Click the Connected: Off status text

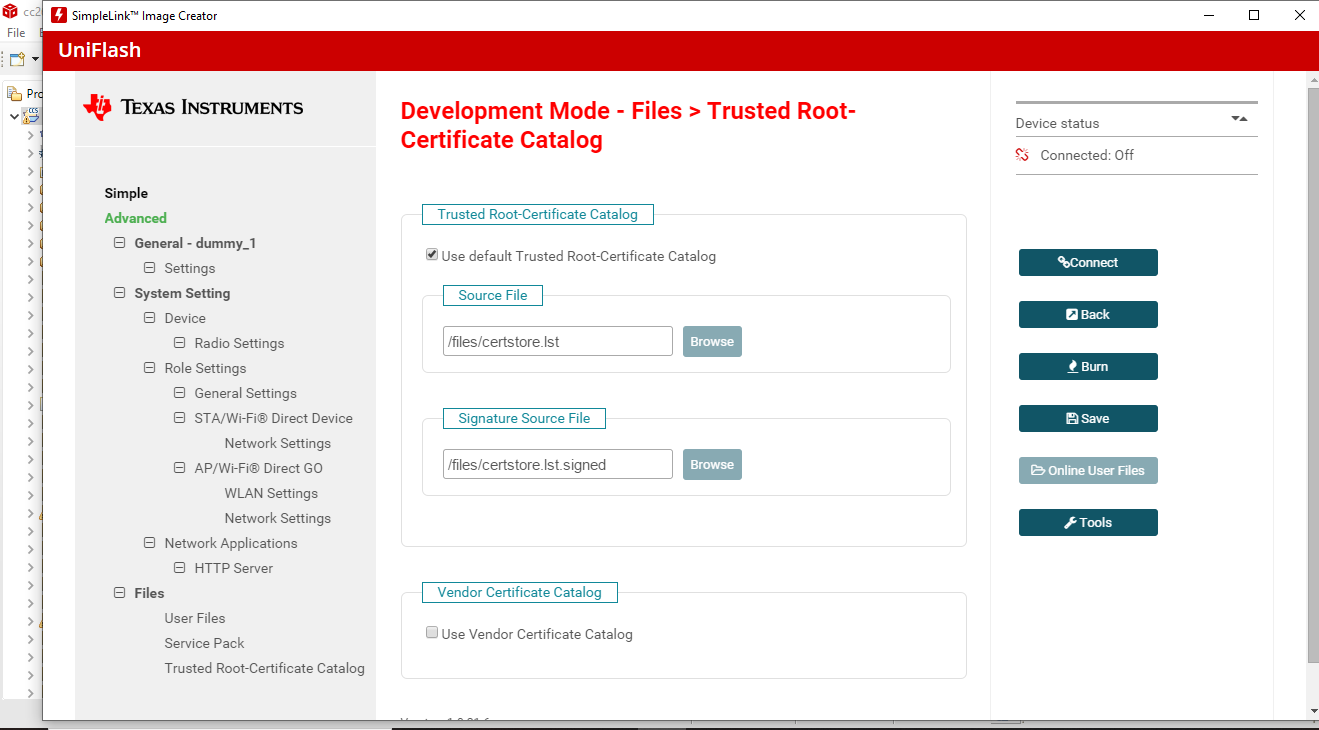click(1087, 155)
